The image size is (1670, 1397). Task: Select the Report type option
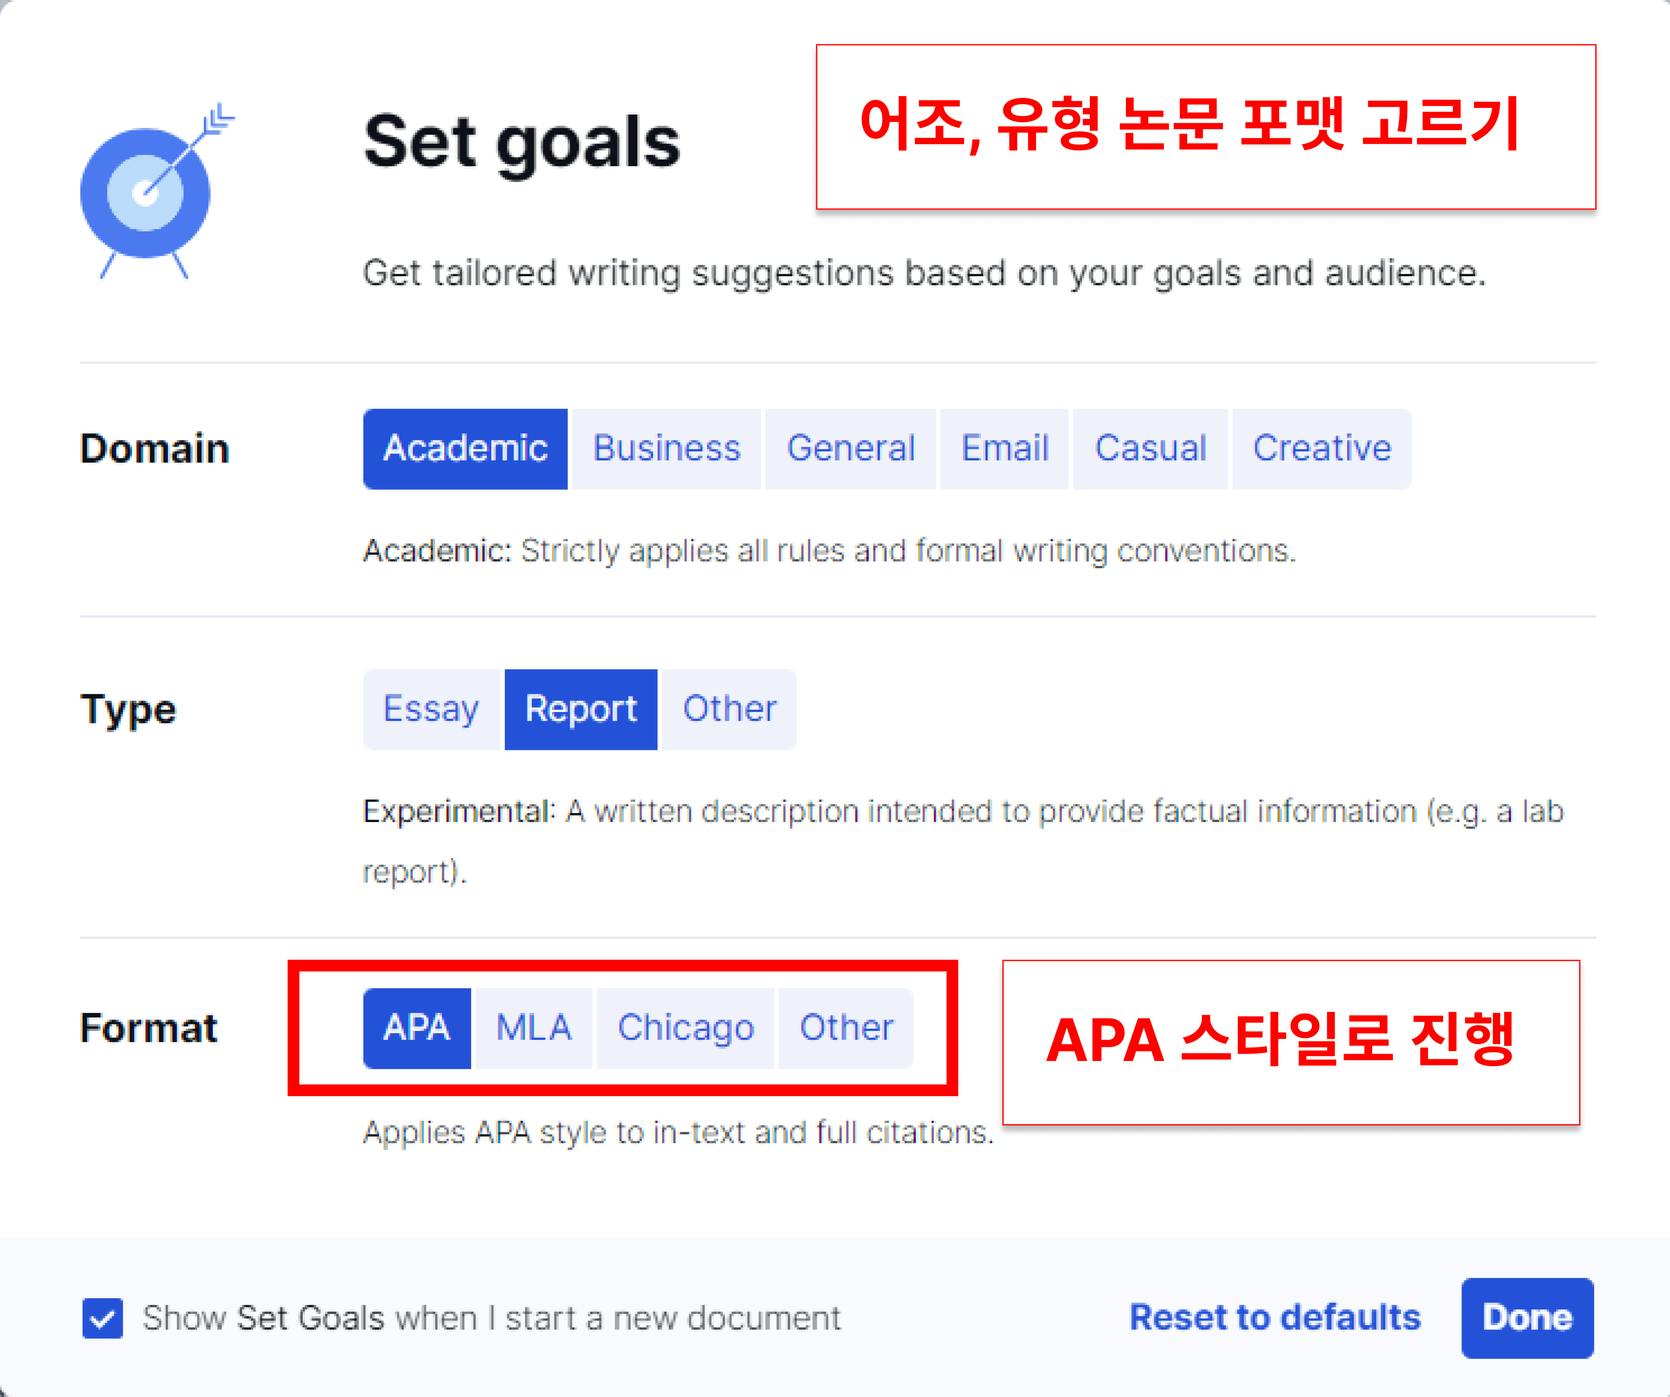click(x=581, y=709)
